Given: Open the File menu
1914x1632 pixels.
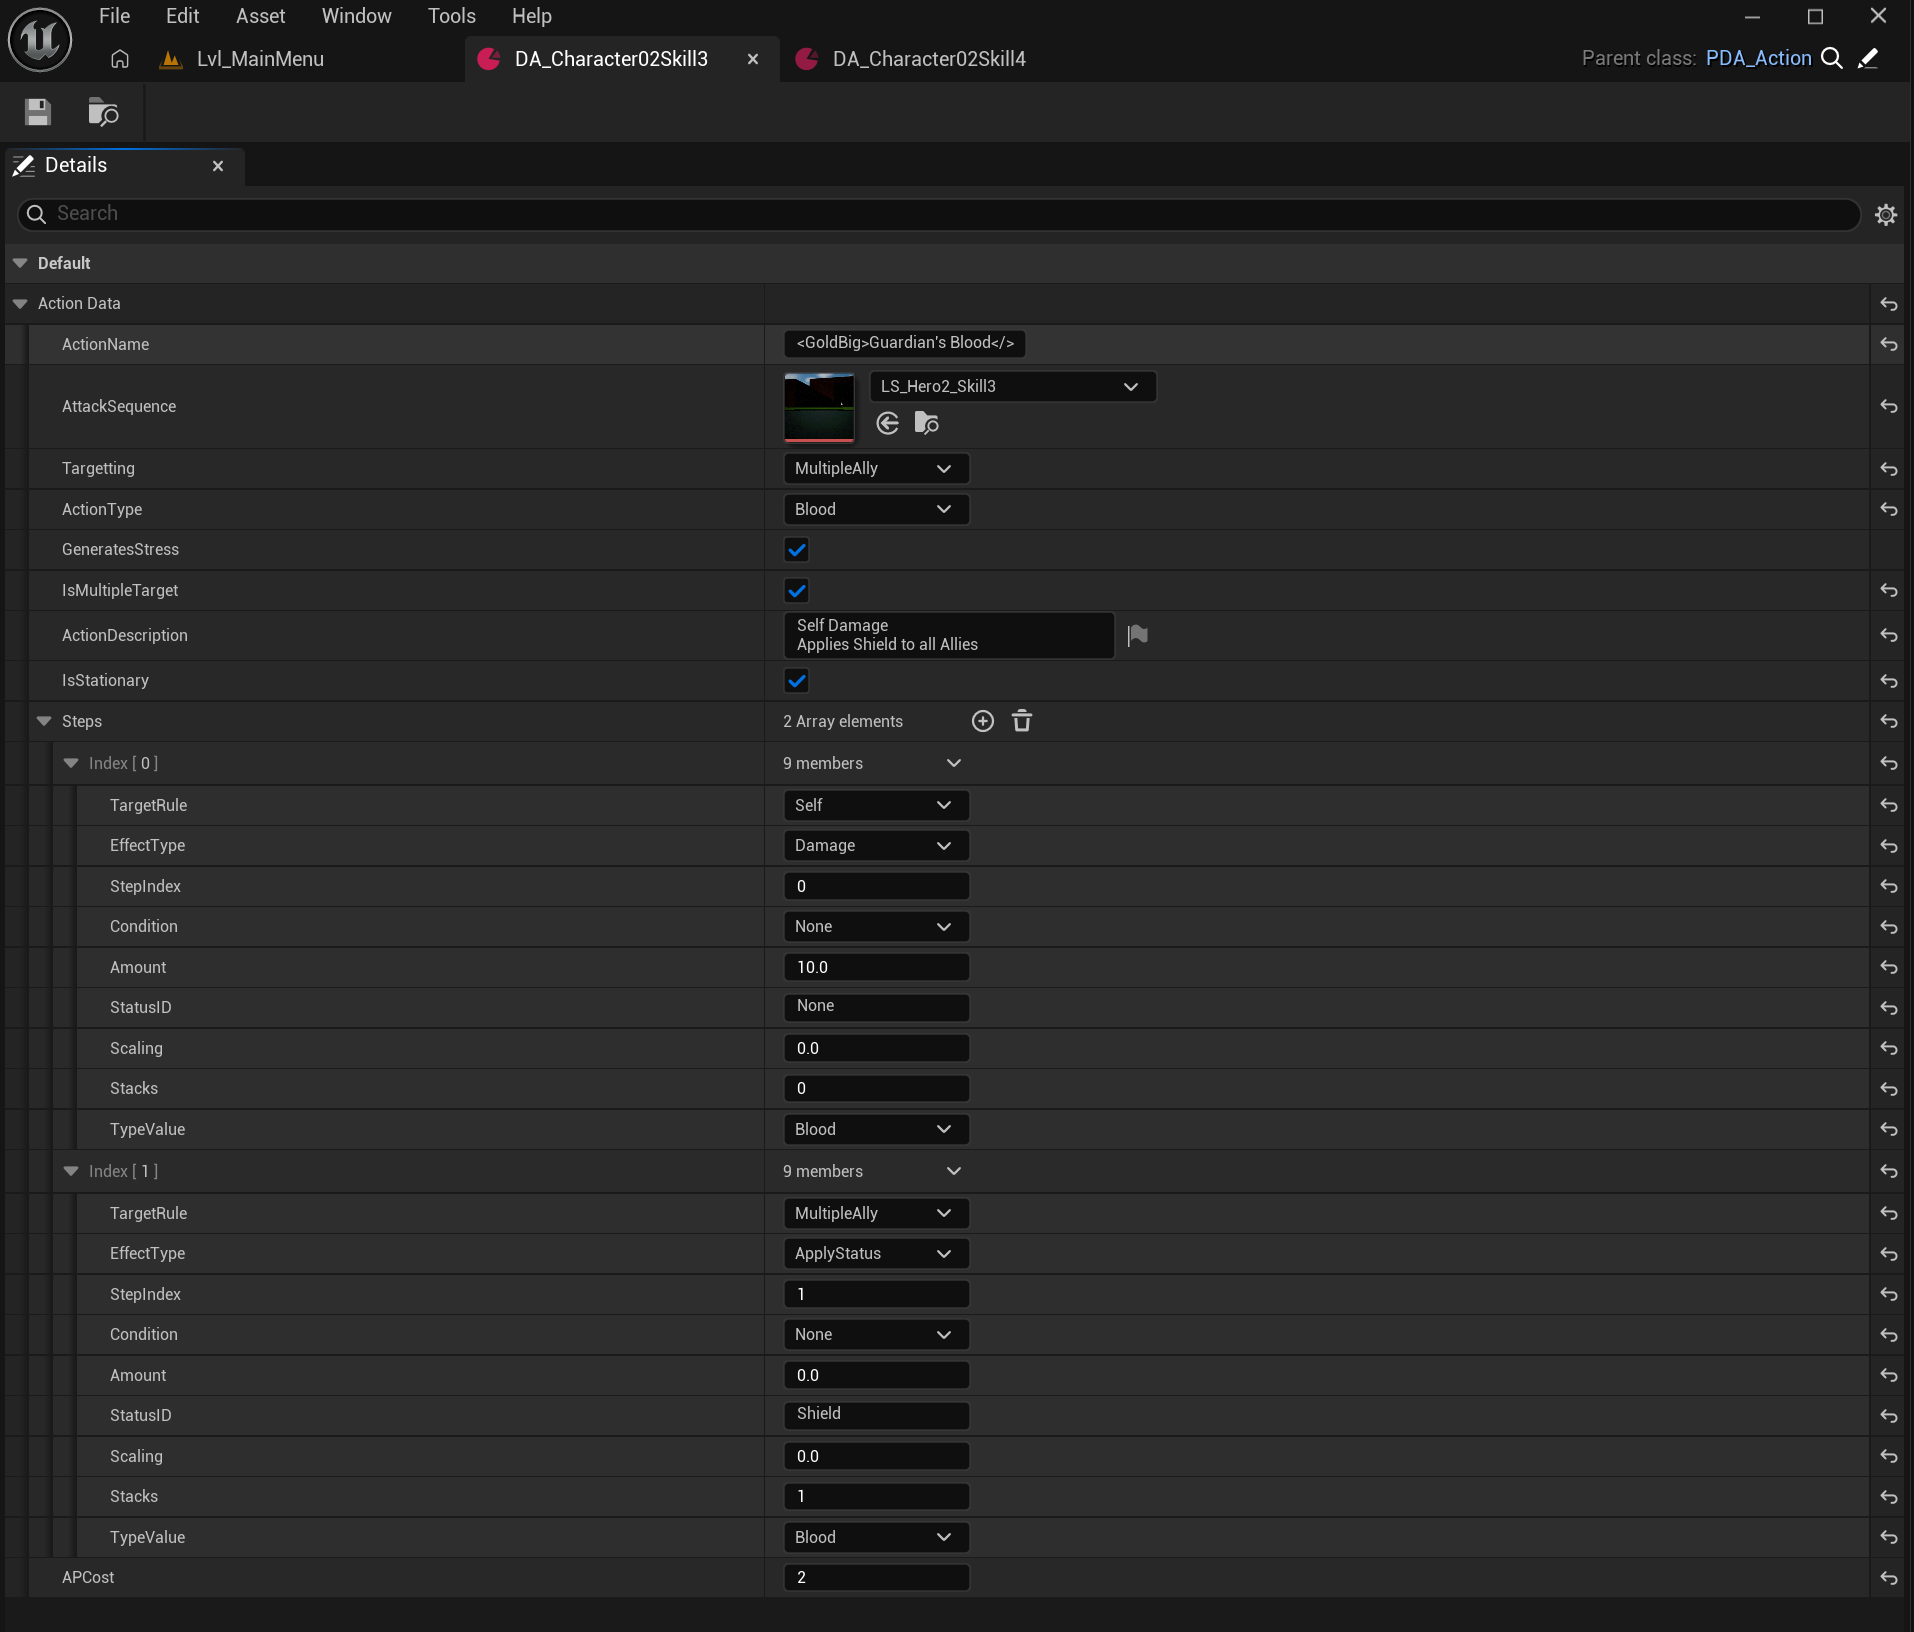Looking at the screenshot, I should (x=114, y=16).
